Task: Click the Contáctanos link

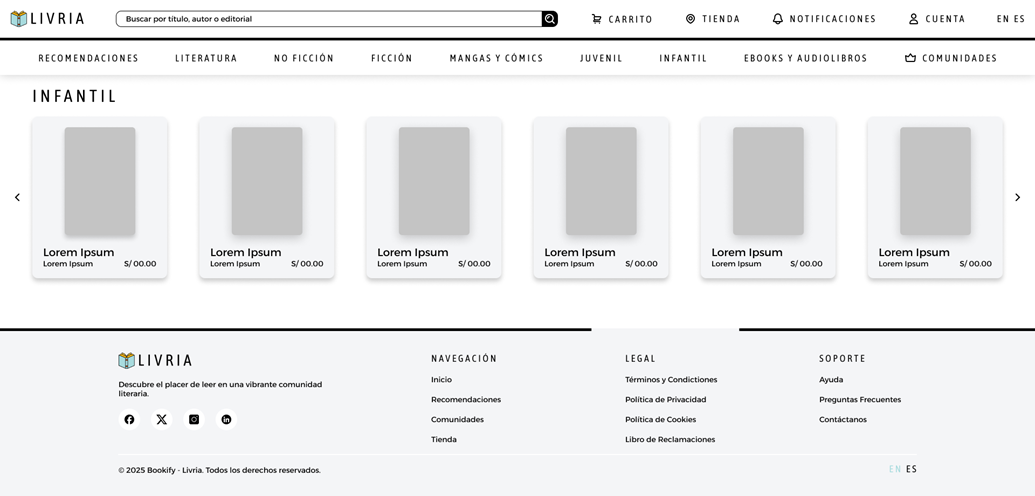Action: click(843, 419)
